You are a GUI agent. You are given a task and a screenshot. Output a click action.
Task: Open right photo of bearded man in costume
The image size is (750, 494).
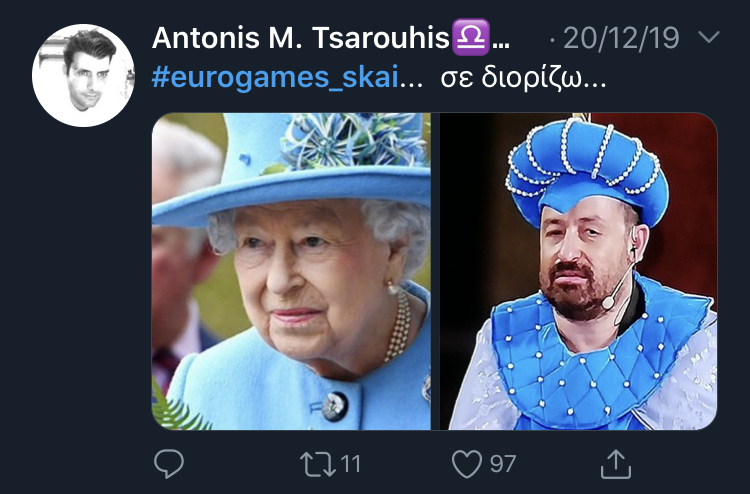578,271
